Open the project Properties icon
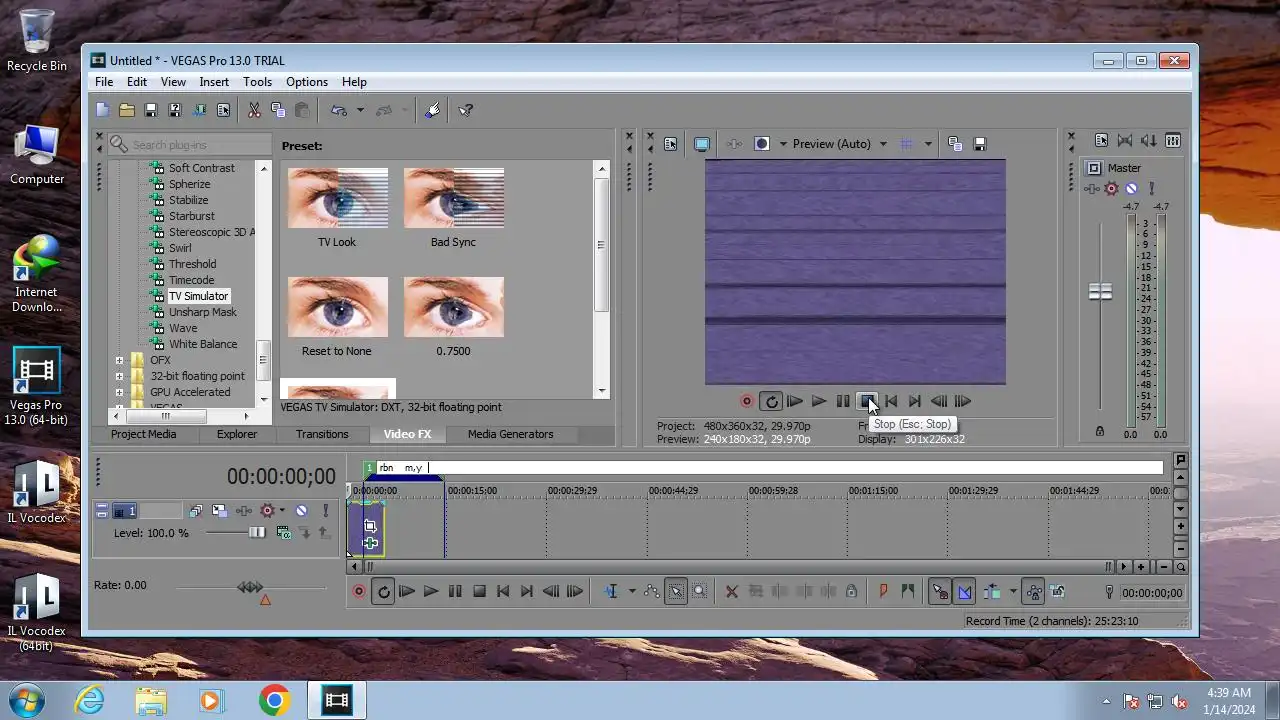 point(223,110)
